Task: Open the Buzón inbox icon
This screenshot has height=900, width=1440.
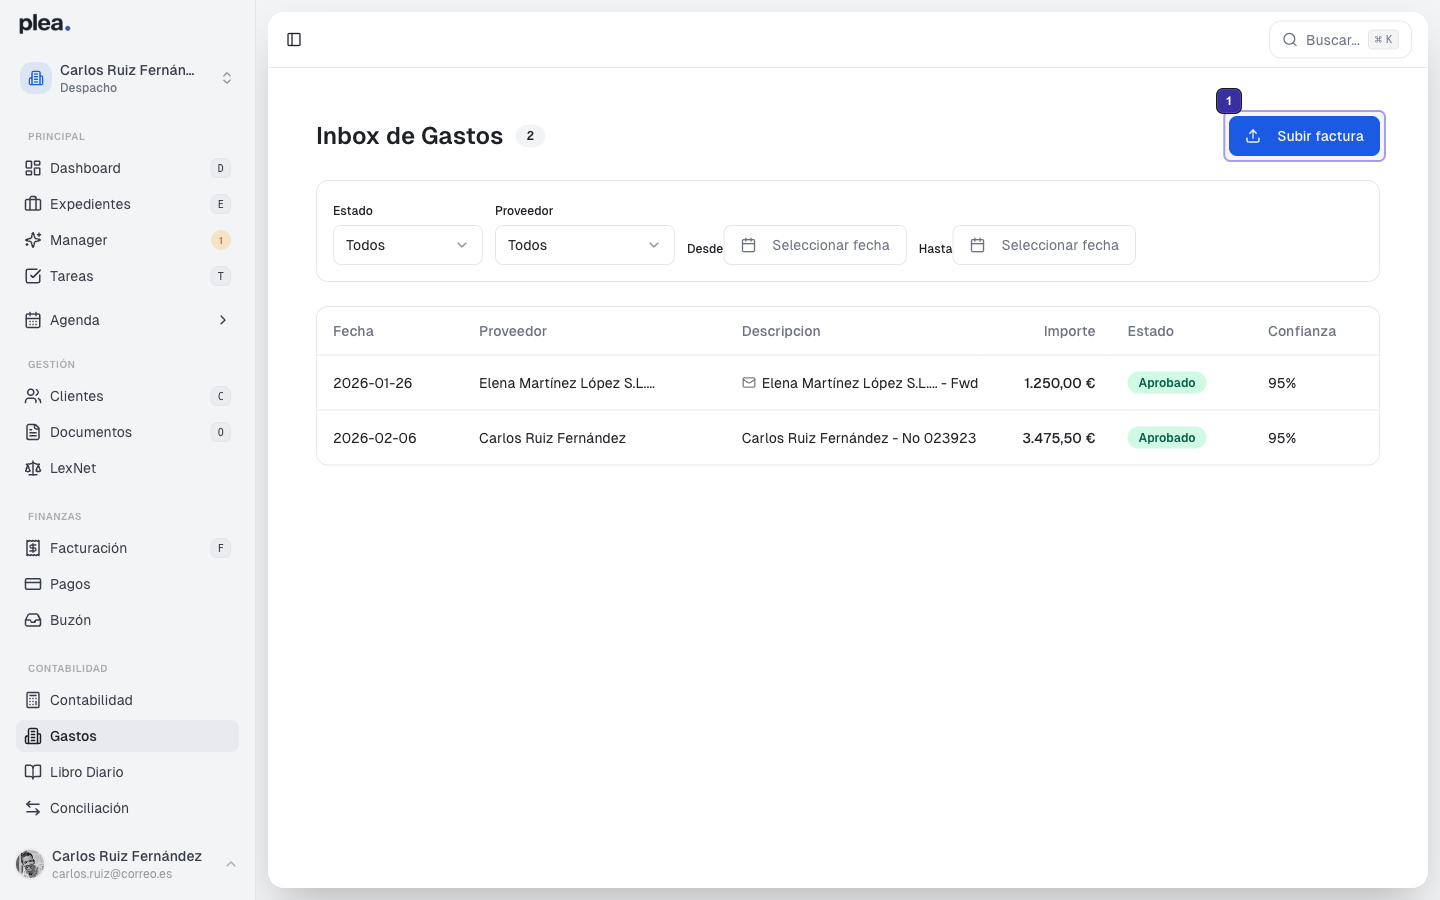Action: pyautogui.click(x=33, y=620)
